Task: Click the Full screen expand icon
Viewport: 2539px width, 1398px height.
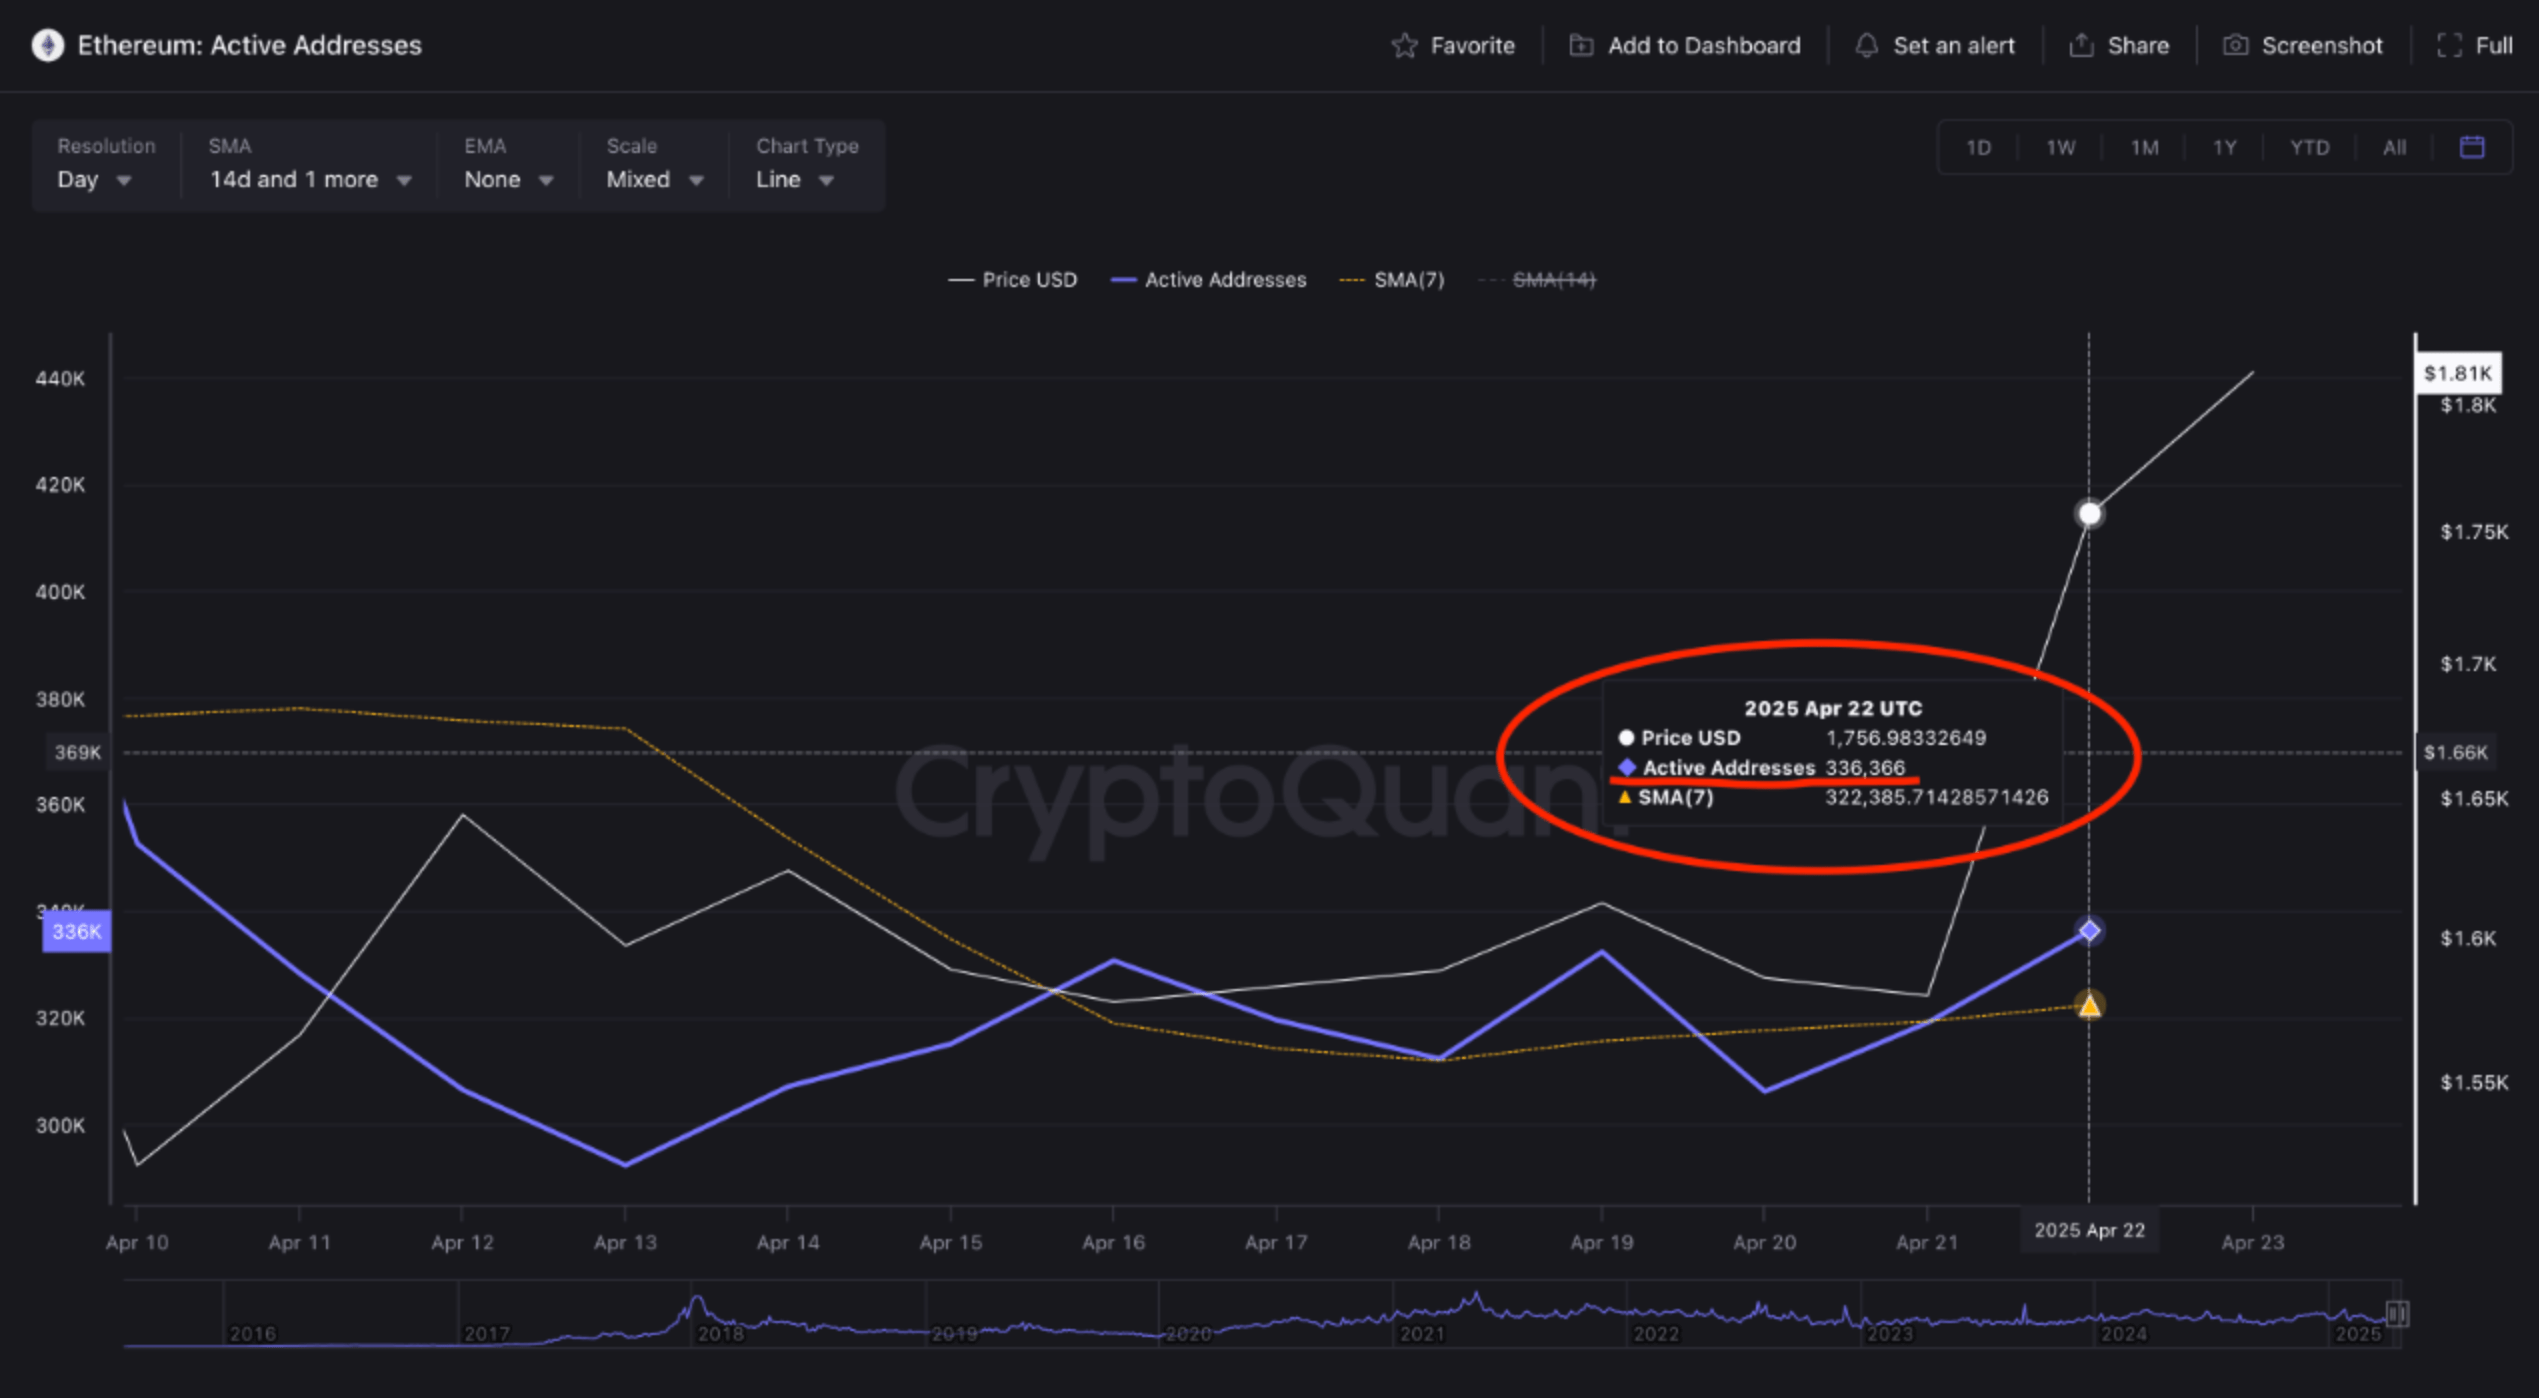Action: pyautogui.click(x=2449, y=46)
